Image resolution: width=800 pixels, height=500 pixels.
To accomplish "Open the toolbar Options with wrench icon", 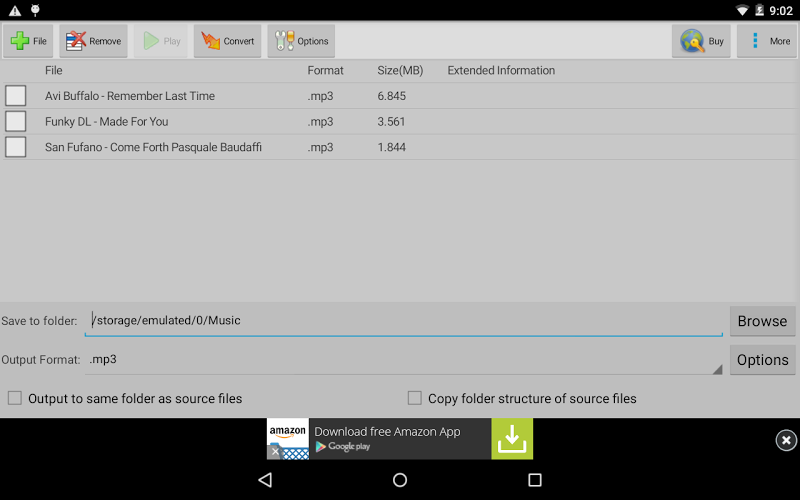I will pyautogui.click(x=301, y=41).
